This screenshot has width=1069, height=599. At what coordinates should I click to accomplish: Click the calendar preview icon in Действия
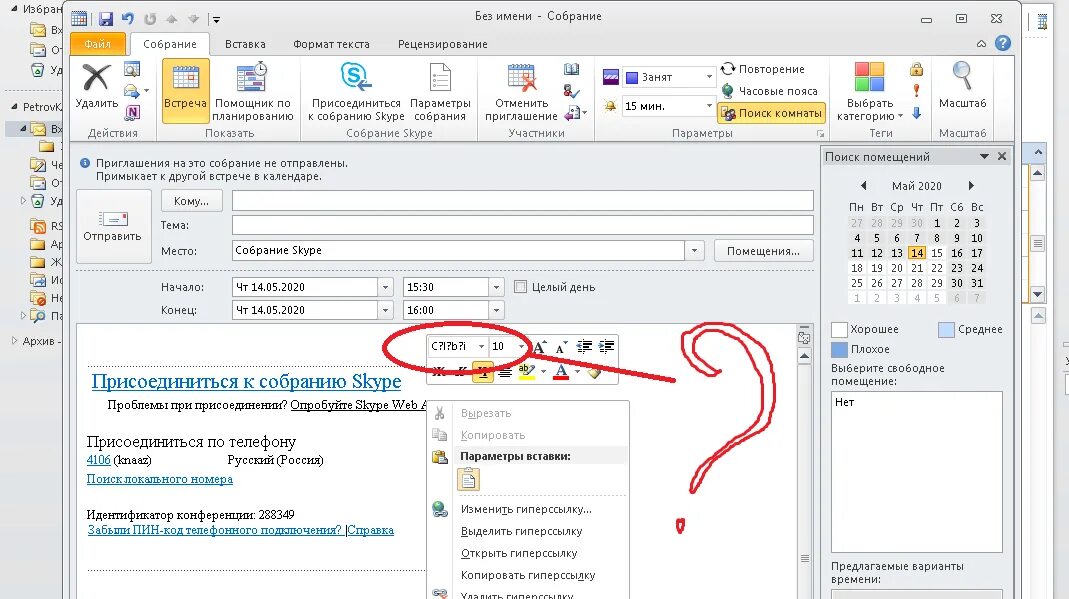[132, 69]
